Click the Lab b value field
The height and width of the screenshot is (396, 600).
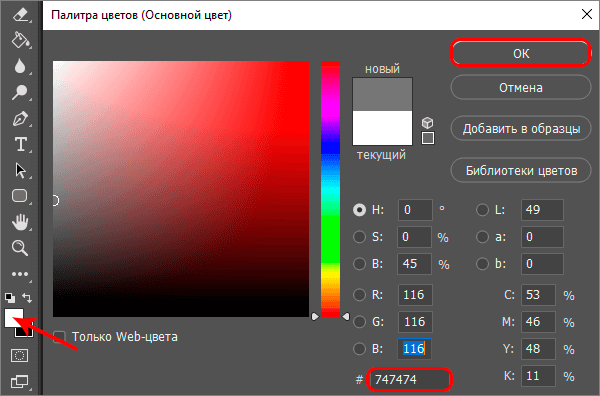[x=542, y=264]
